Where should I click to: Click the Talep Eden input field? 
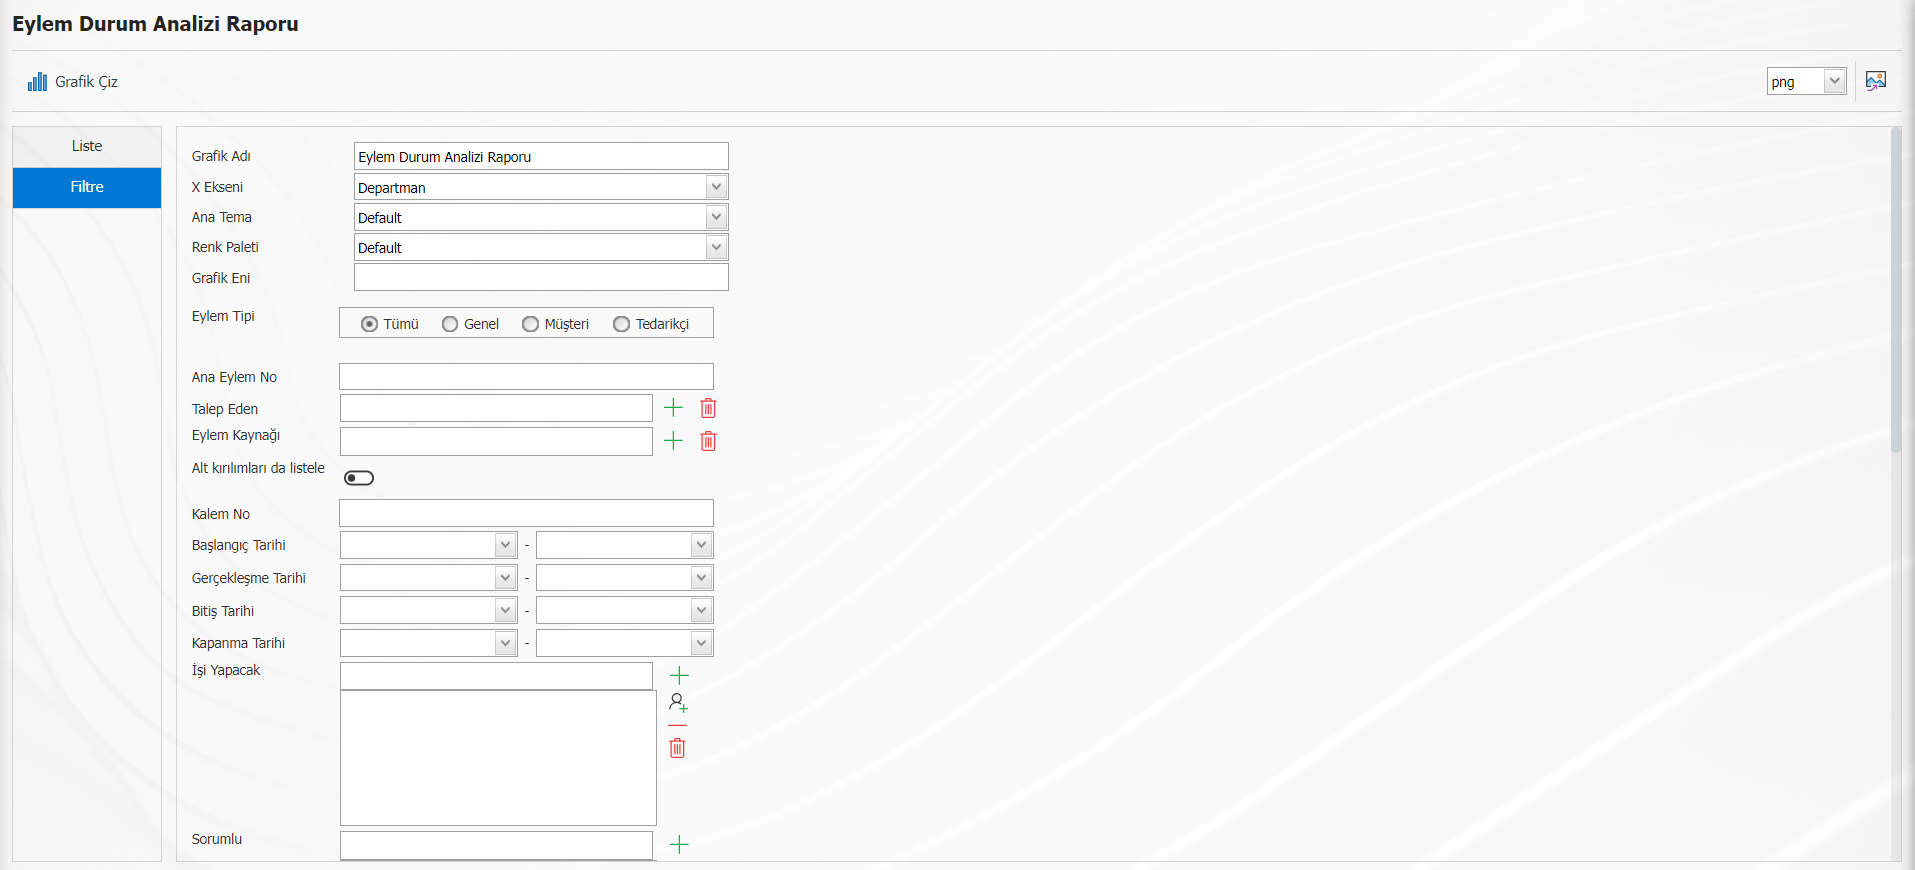tap(496, 408)
